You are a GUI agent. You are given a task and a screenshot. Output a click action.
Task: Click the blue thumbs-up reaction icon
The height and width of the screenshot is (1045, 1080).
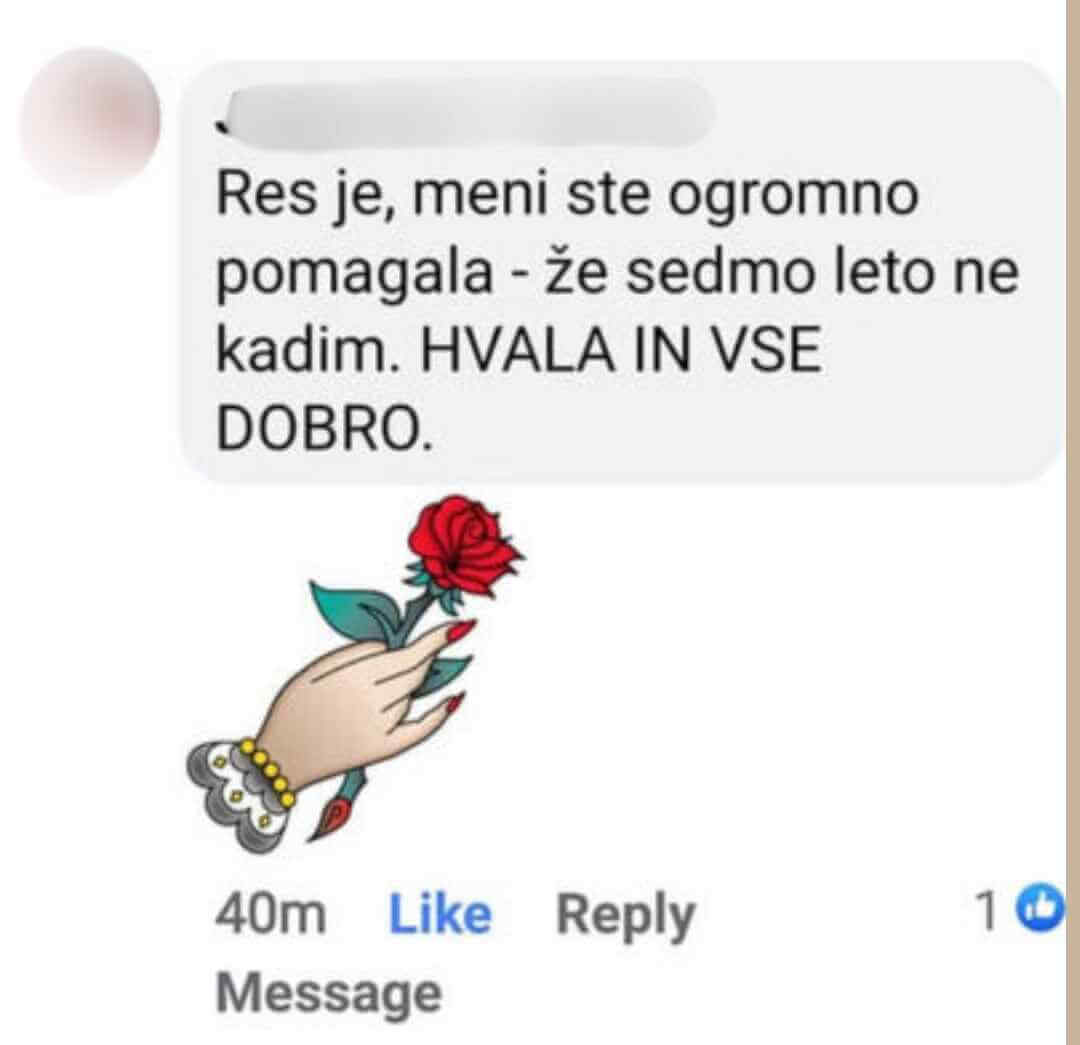click(1041, 909)
